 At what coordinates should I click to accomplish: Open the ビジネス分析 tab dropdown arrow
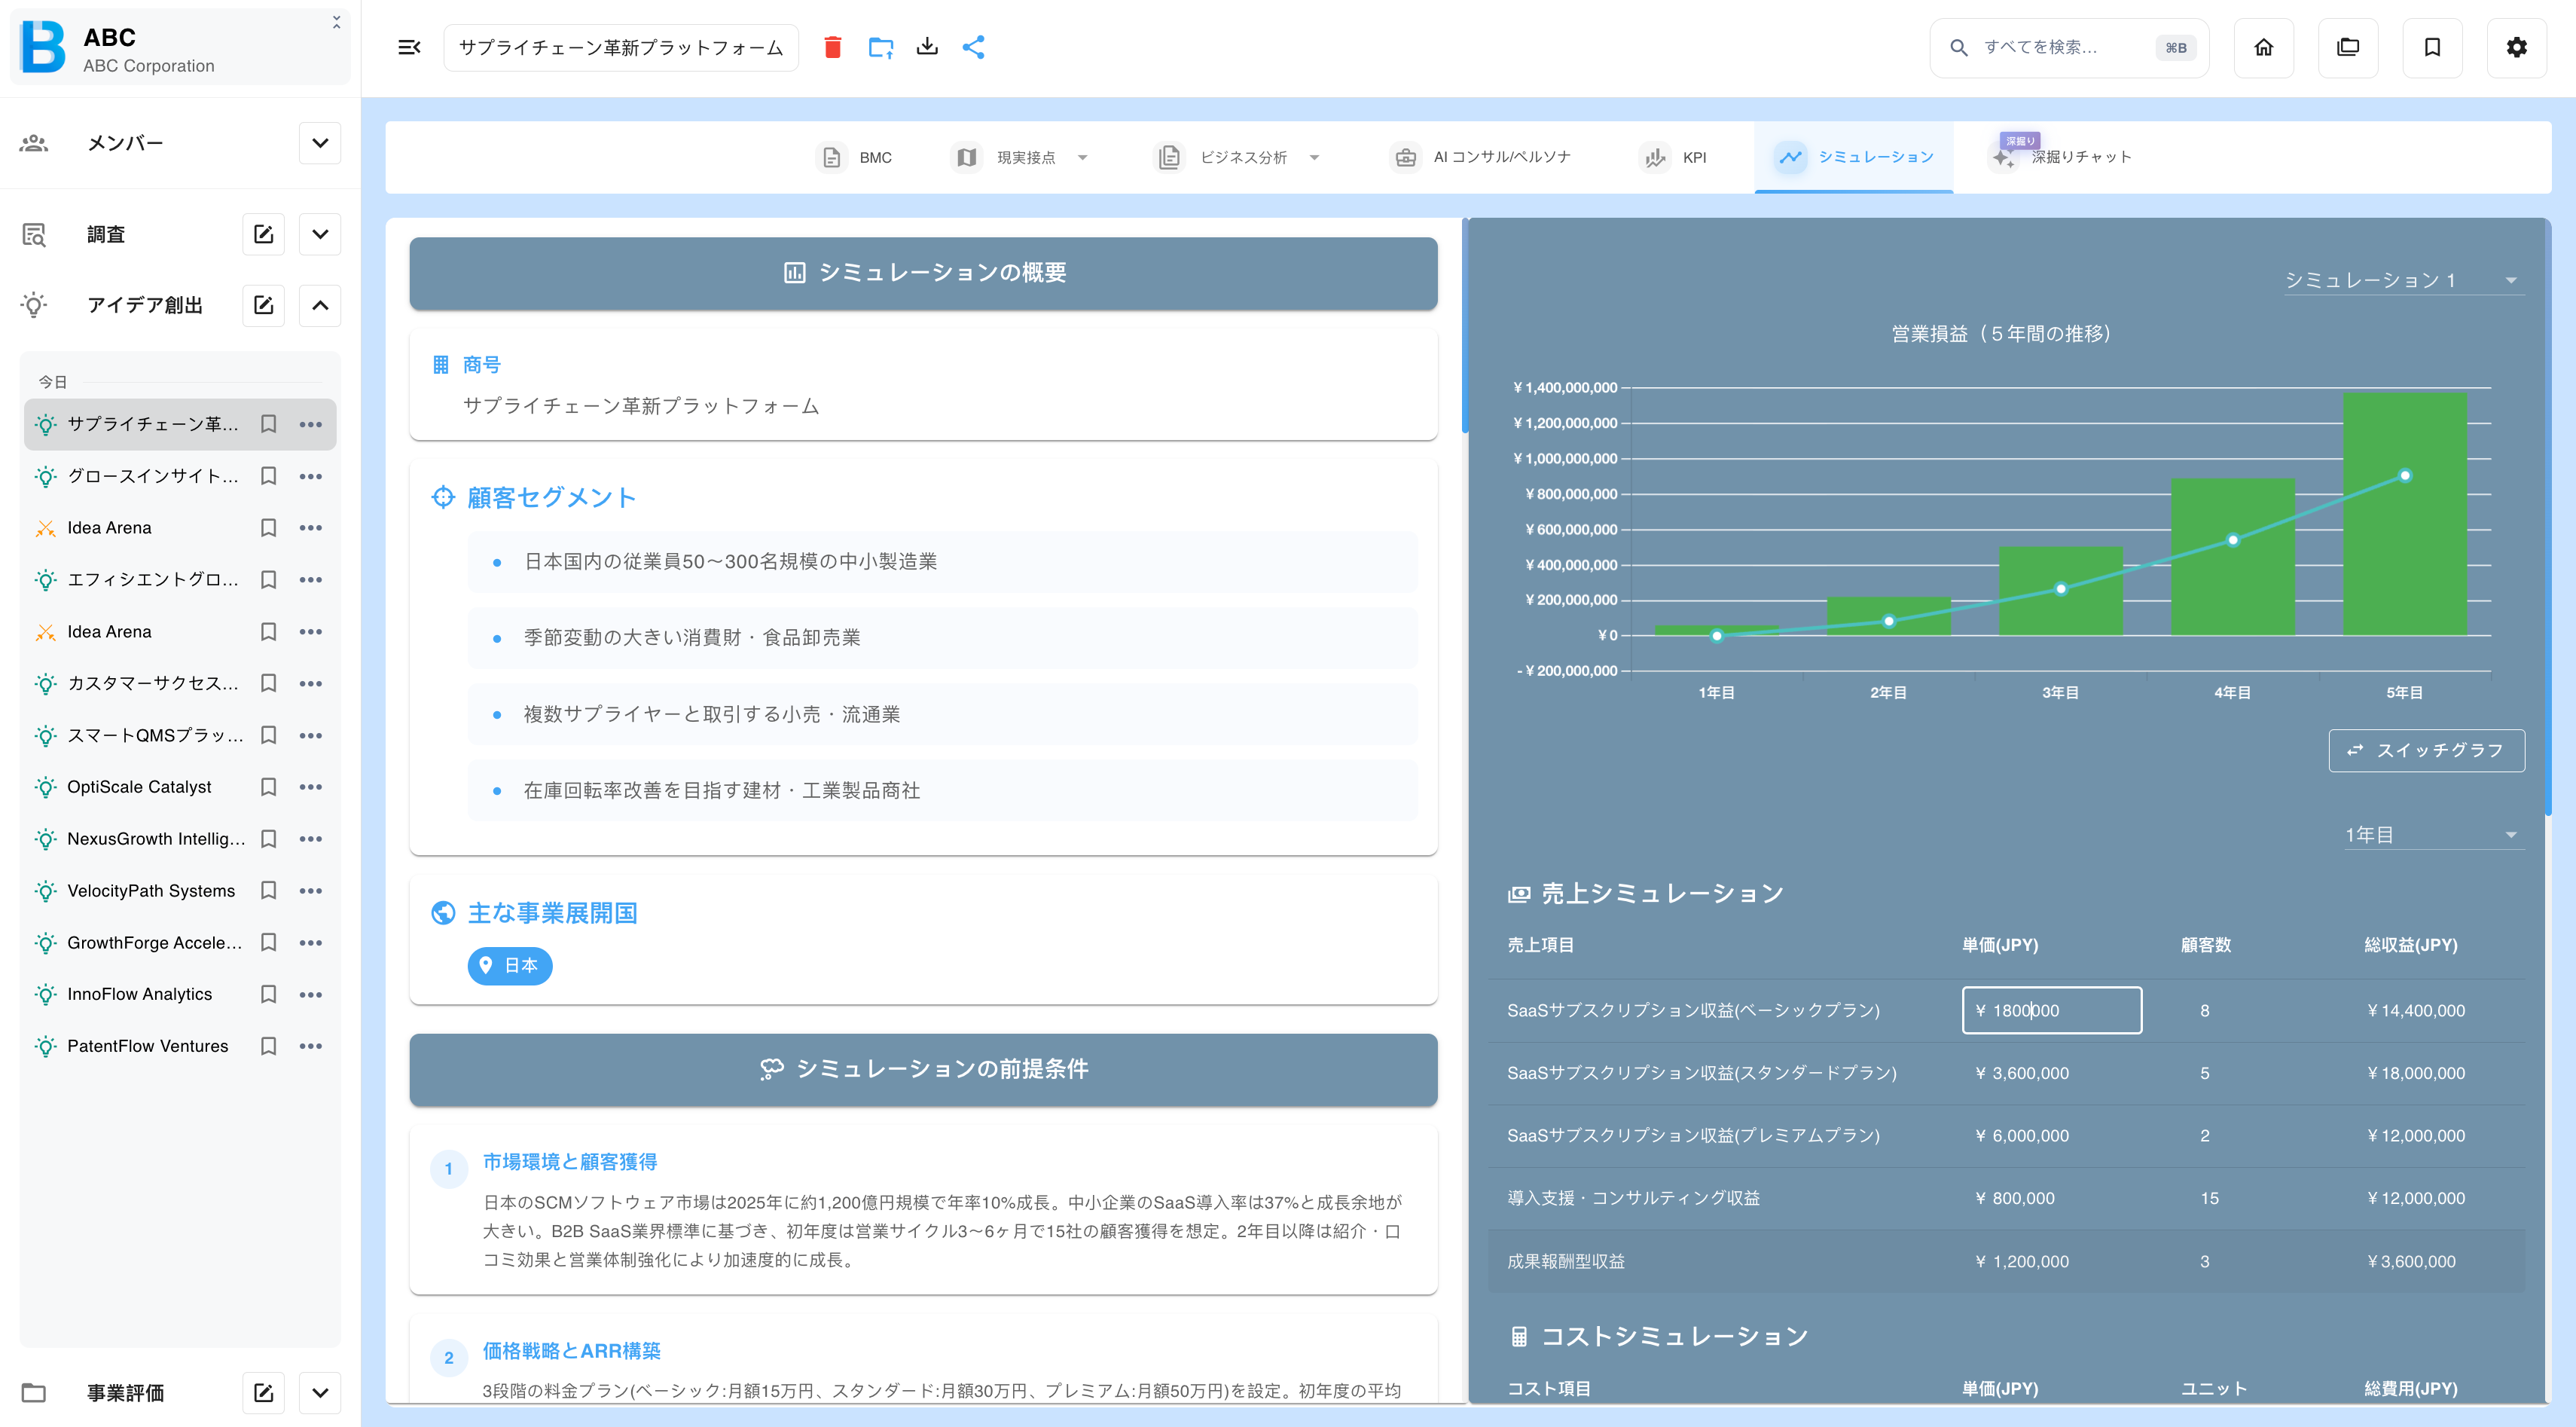pos(1314,157)
